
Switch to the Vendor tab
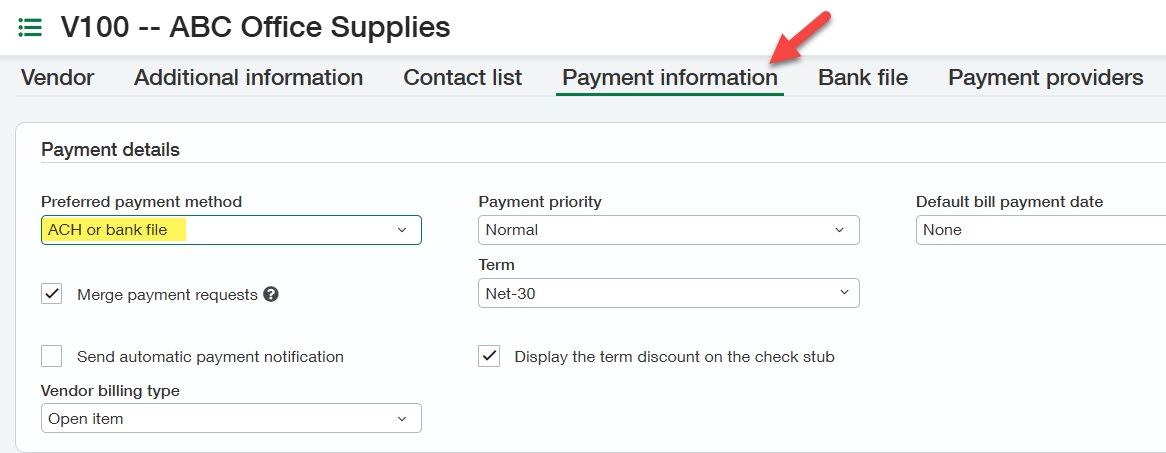click(57, 78)
